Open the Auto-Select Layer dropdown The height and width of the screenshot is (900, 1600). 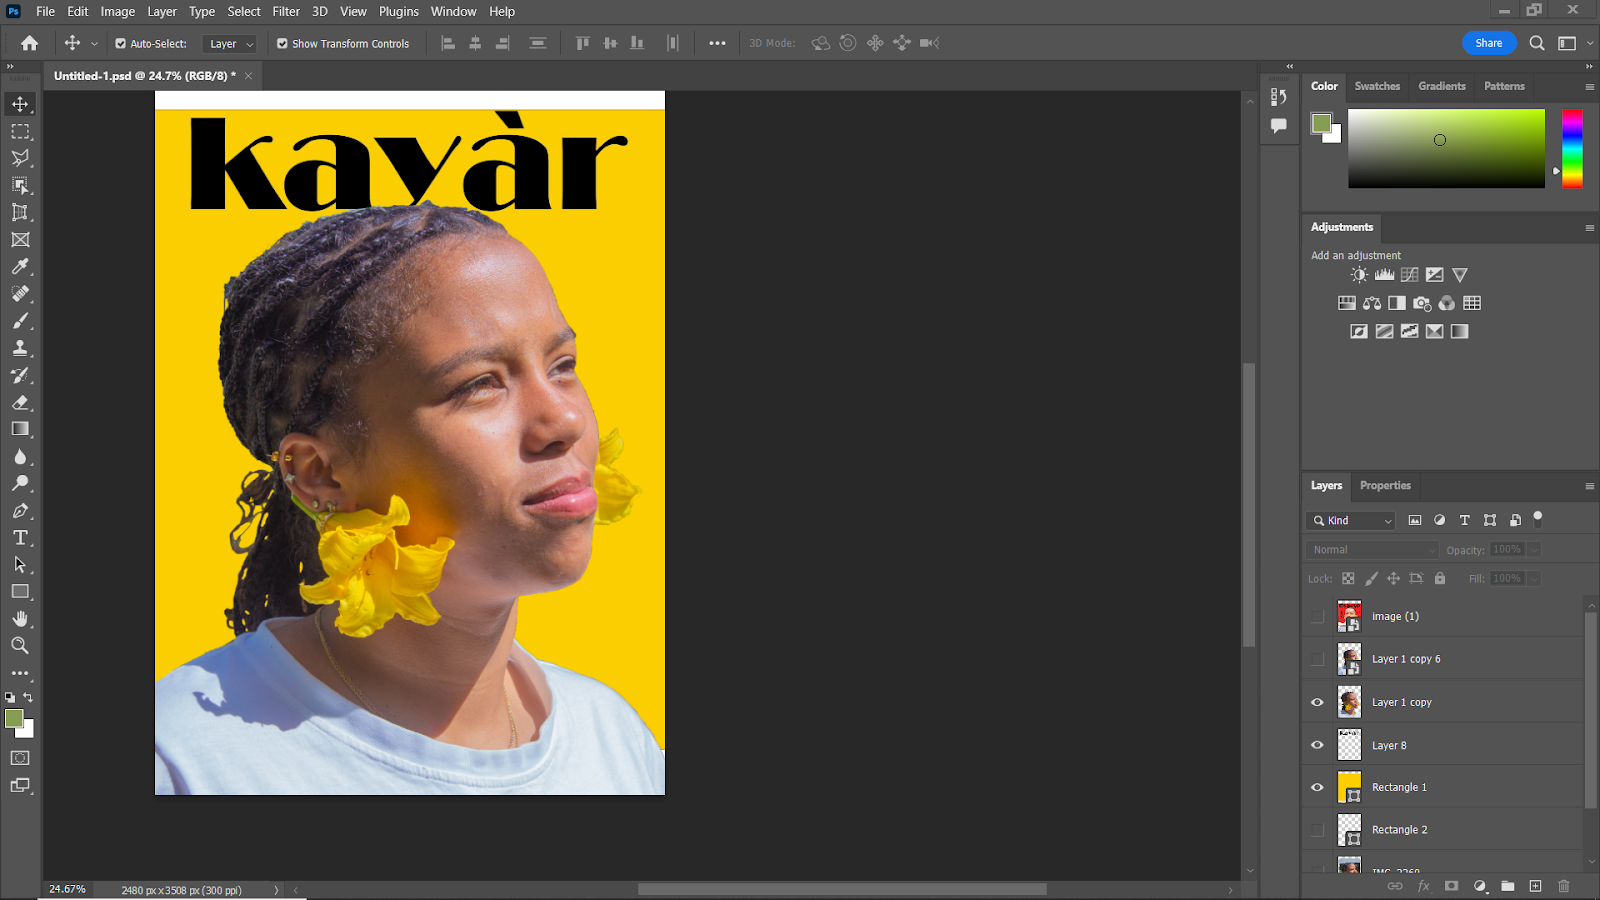[x=230, y=43]
